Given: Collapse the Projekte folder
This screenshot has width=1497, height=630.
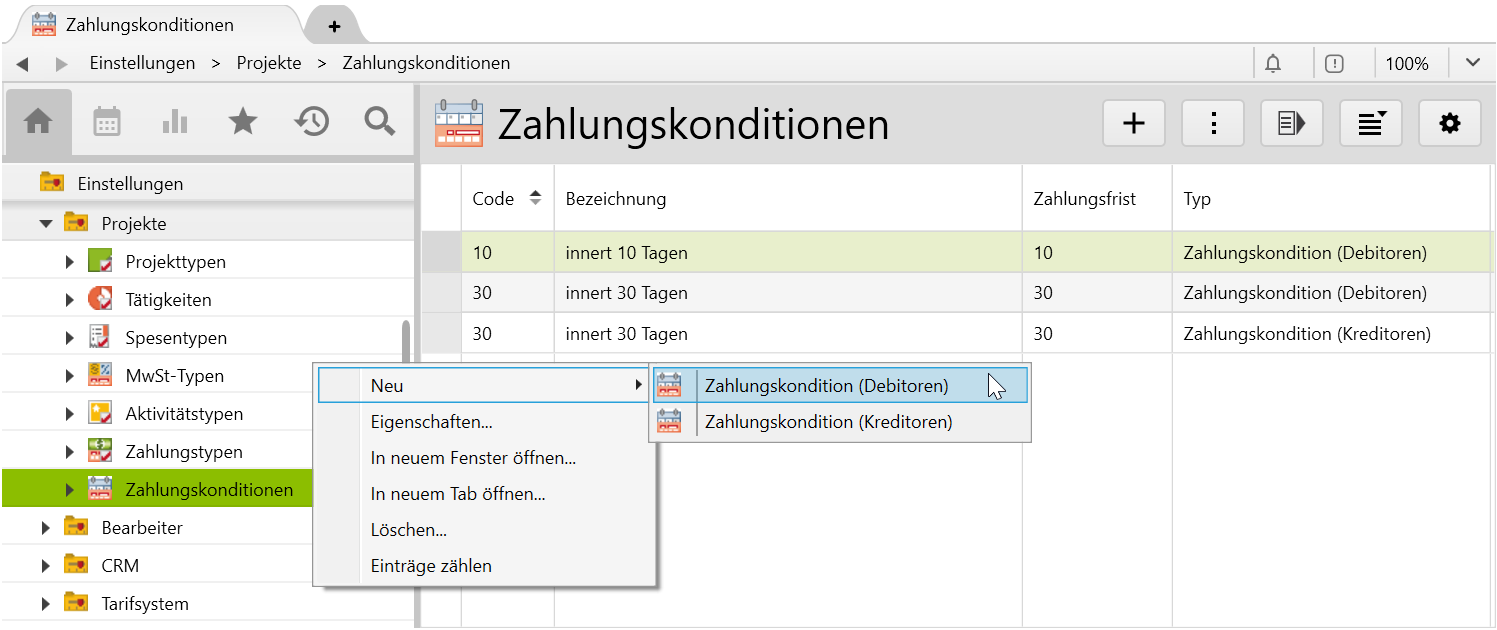Looking at the screenshot, I should coord(46,224).
